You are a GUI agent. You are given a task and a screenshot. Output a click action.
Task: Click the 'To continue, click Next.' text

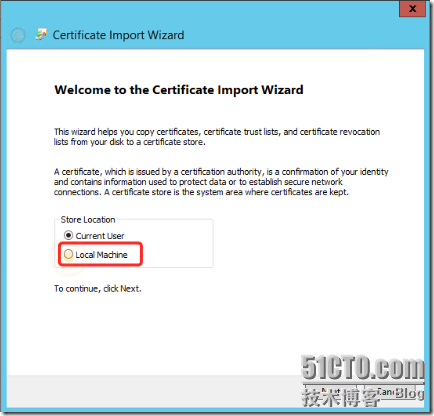coord(98,289)
